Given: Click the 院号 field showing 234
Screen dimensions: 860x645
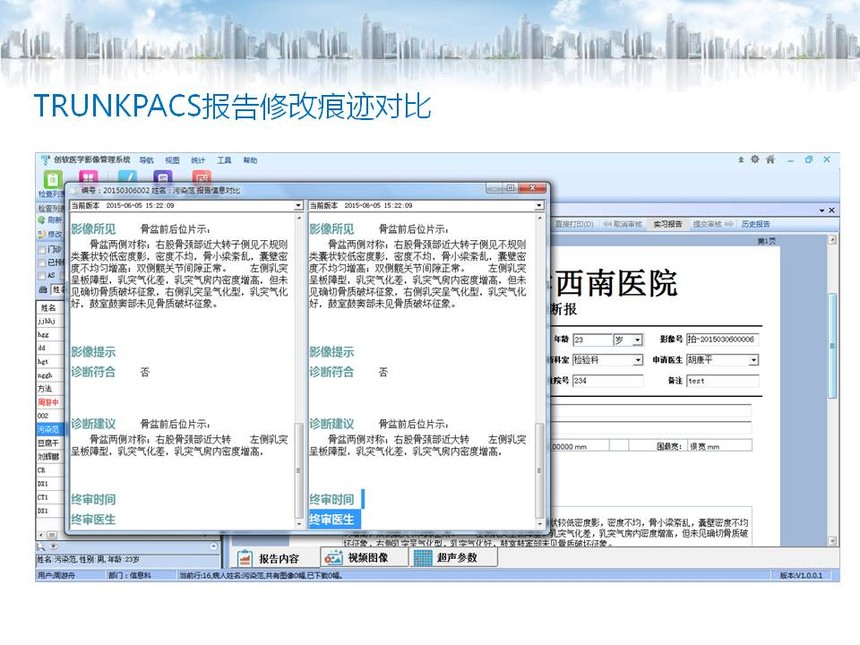Looking at the screenshot, I should 608,381.
